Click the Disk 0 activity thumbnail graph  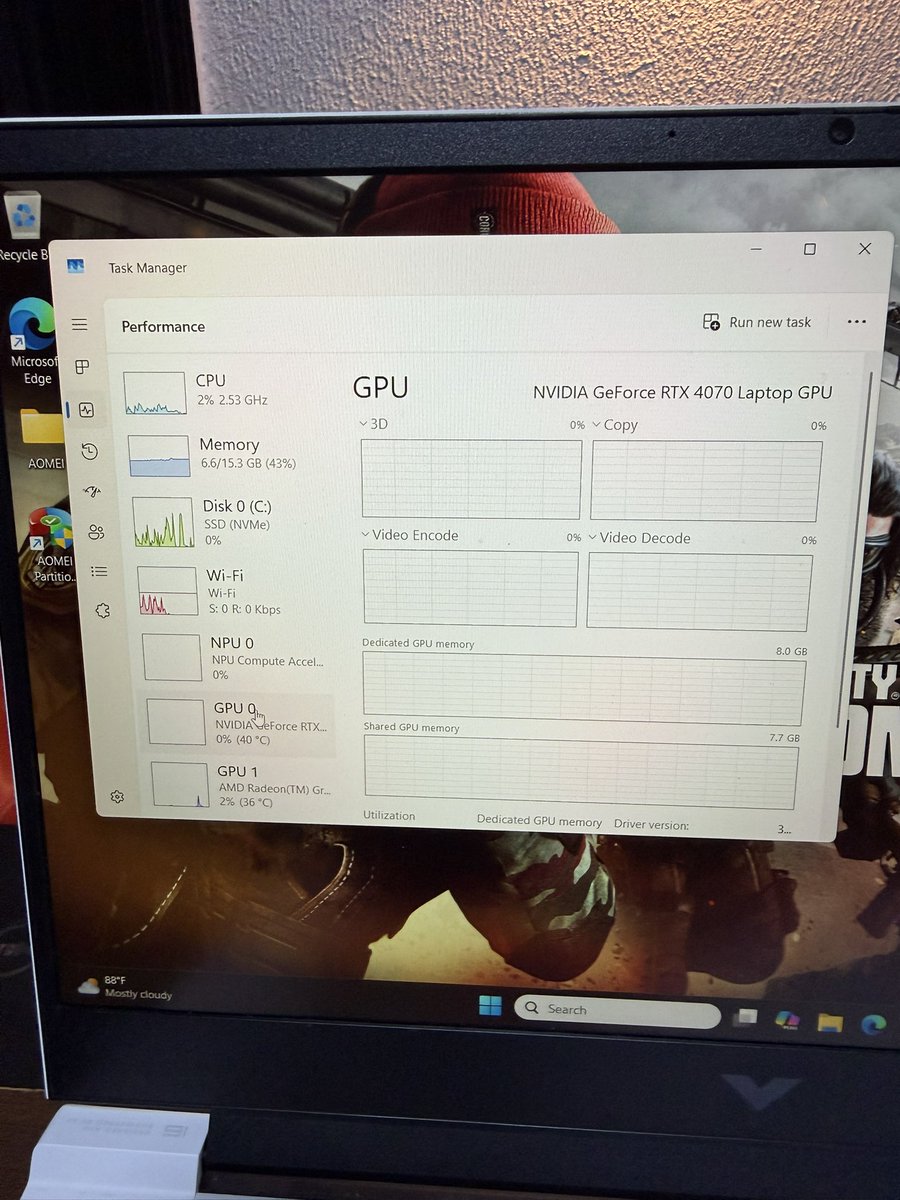coord(163,523)
